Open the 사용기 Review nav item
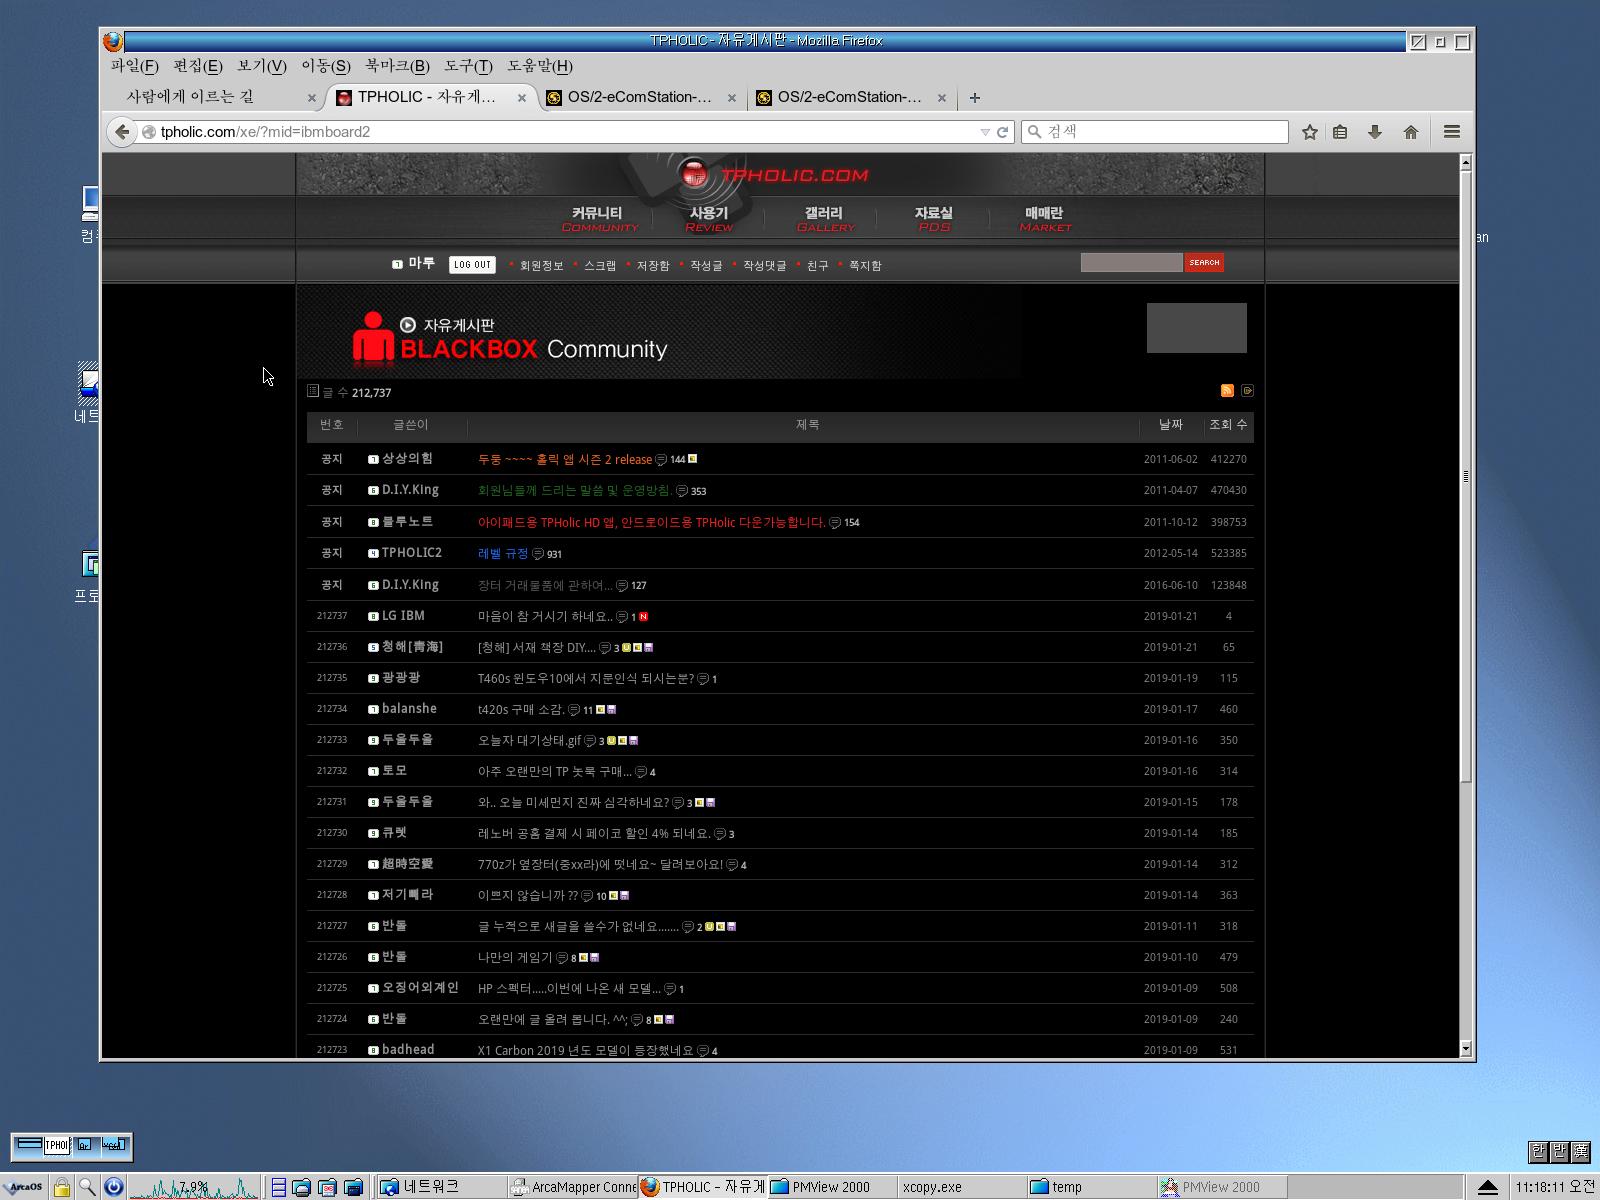The image size is (1600, 1200). [x=709, y=219]
